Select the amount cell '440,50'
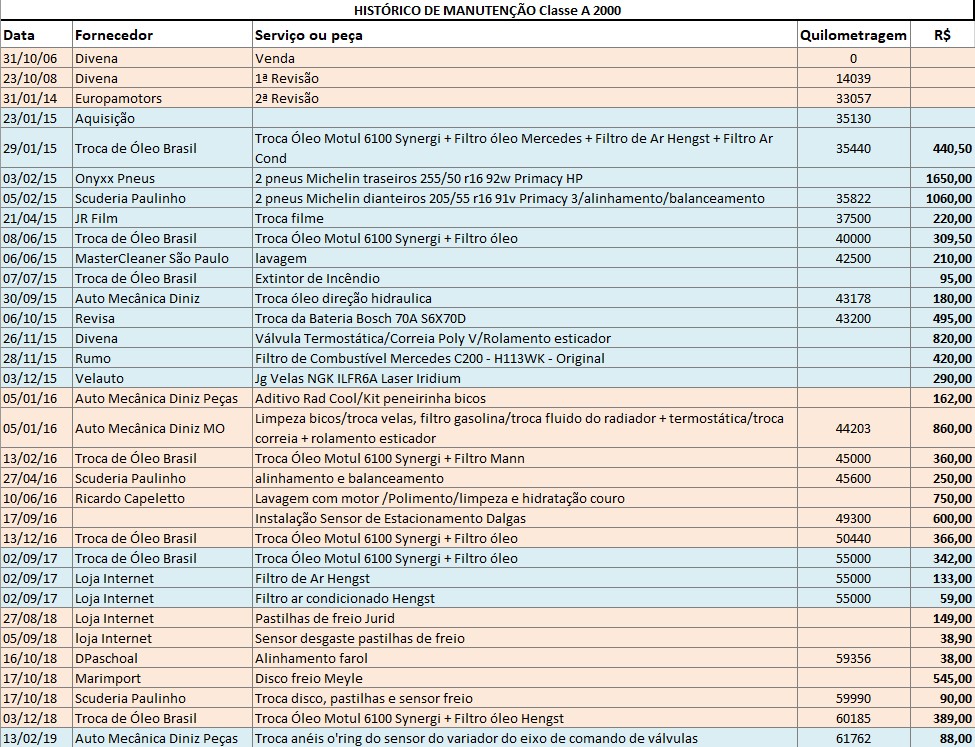Image resolution: width=975 pixels, height=747 pixels. tap(942, 148)
